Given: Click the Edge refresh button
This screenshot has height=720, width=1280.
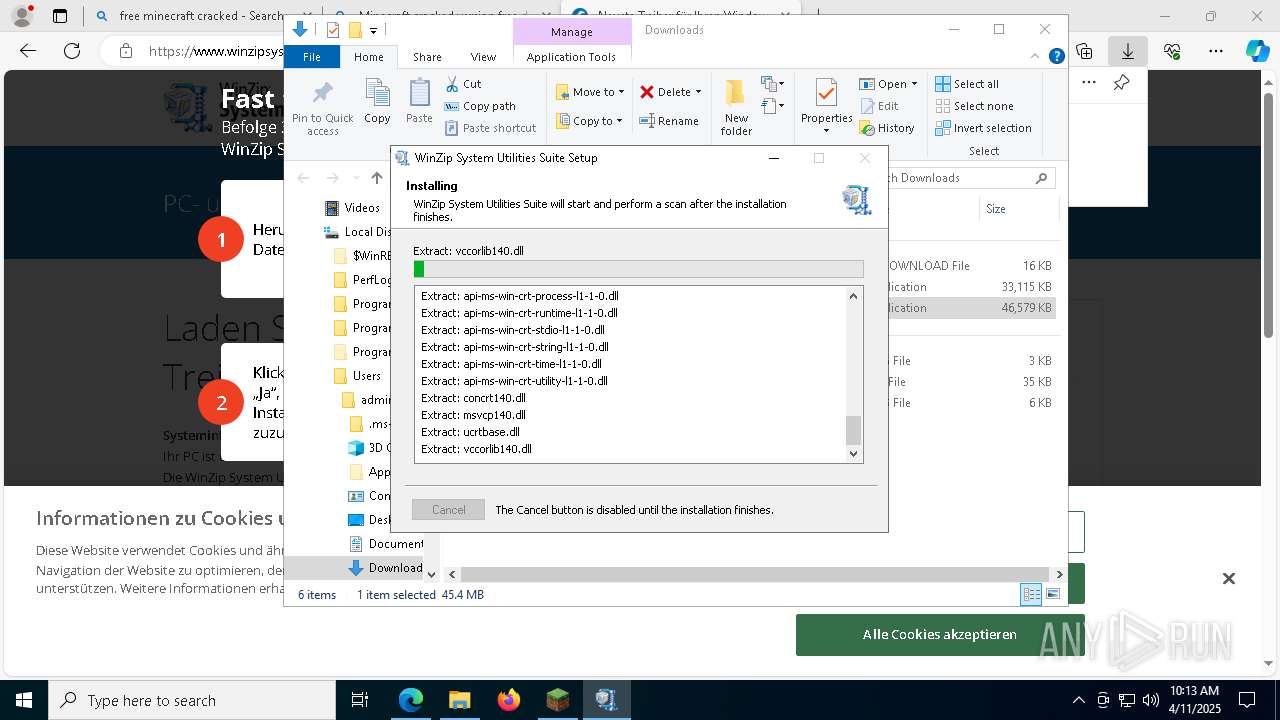Looking at the screenshot, I should click(x=72, y=51).
